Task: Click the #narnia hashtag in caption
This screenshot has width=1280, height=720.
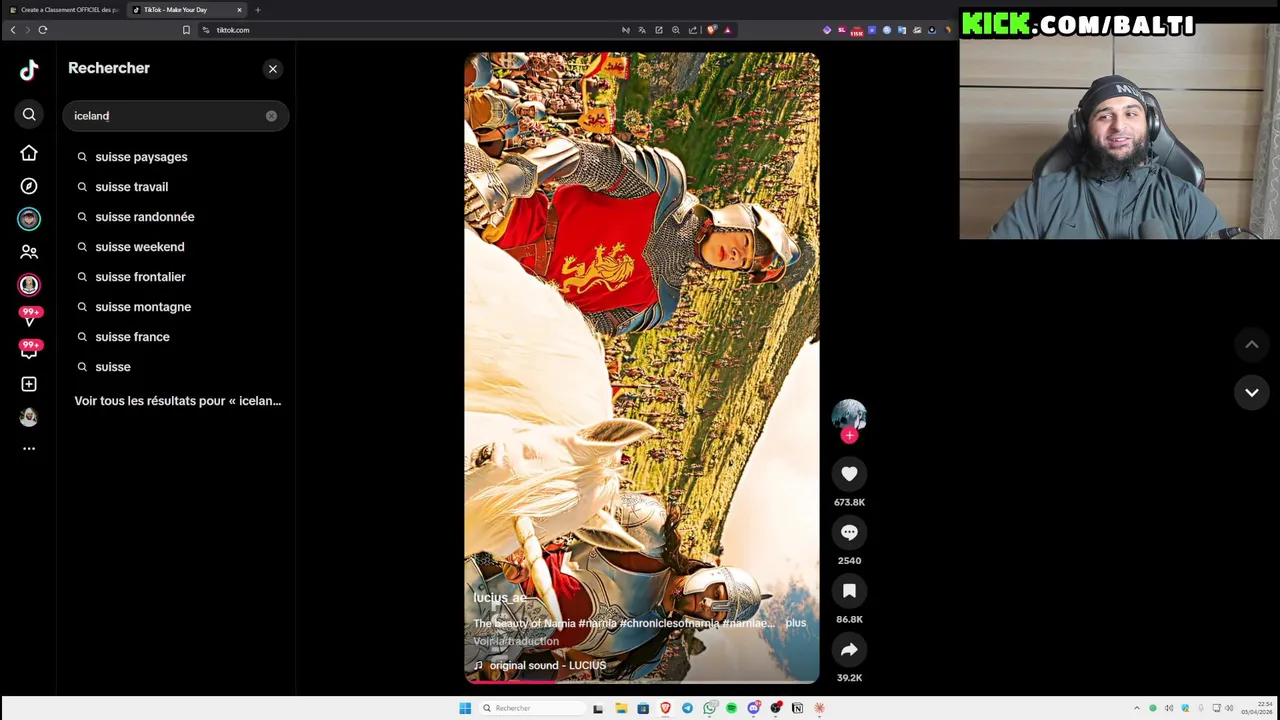Action: click(x=597, y=623)
